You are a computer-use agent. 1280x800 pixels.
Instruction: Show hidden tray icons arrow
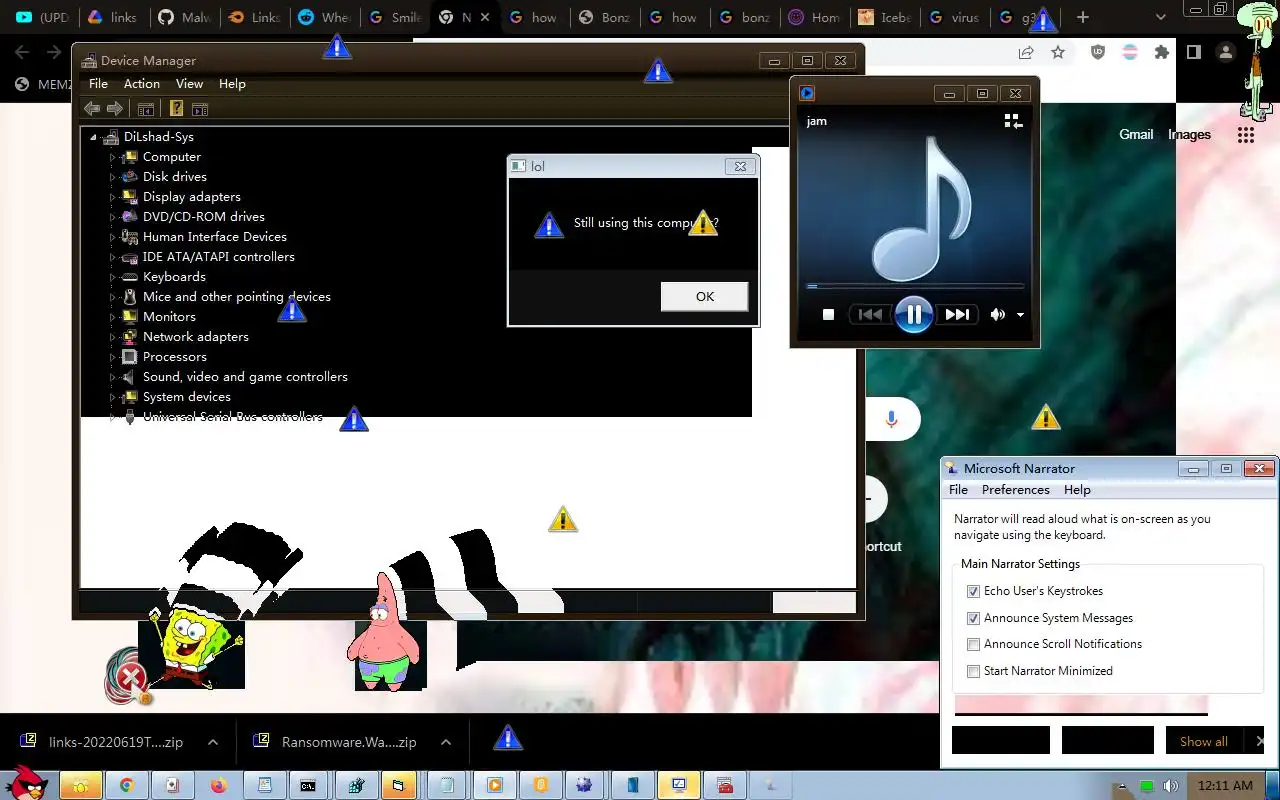coord(1122,786)
